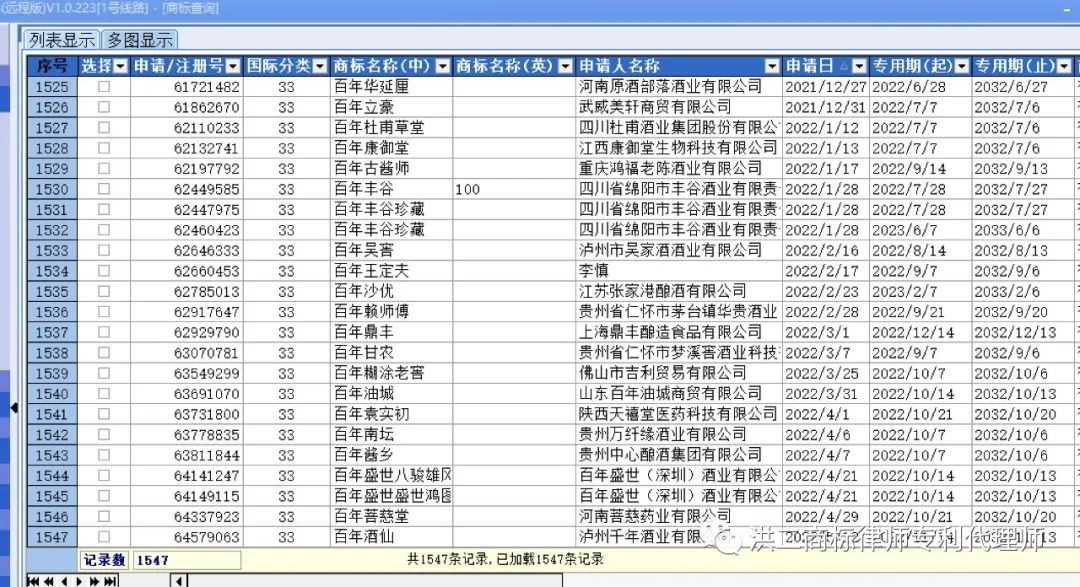Image resolution: width=1080 pixels, height=587 pixels.
Task: Open the 选择 column filter dropdown
Action: pyautogui.click(x=121, y=66)
